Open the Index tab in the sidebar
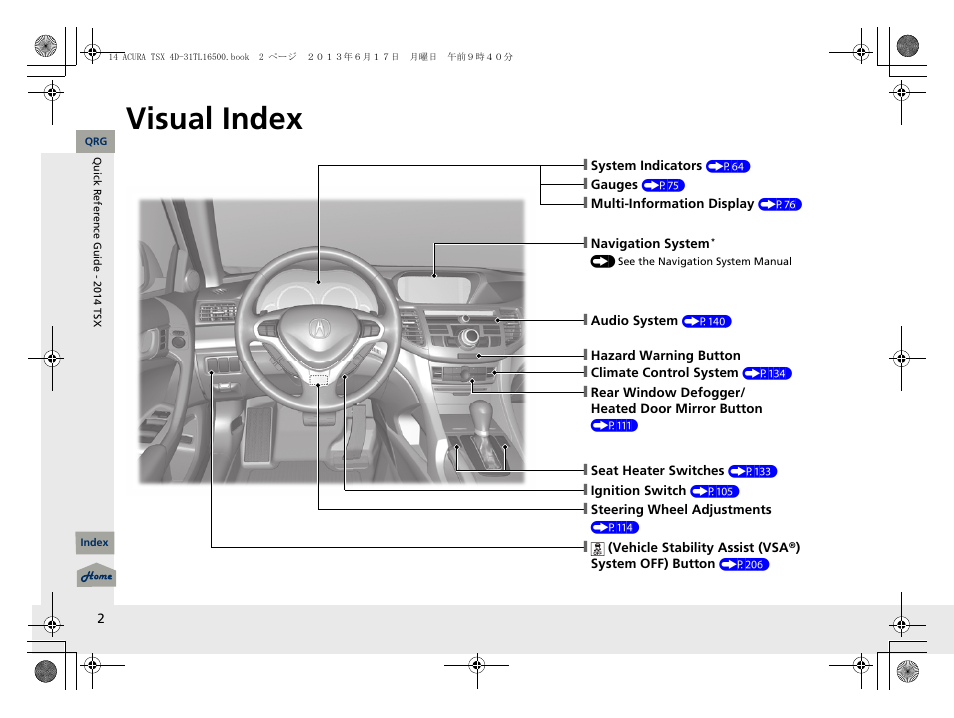This screenshot has height=718, width=954. click(x=94, y=542)
